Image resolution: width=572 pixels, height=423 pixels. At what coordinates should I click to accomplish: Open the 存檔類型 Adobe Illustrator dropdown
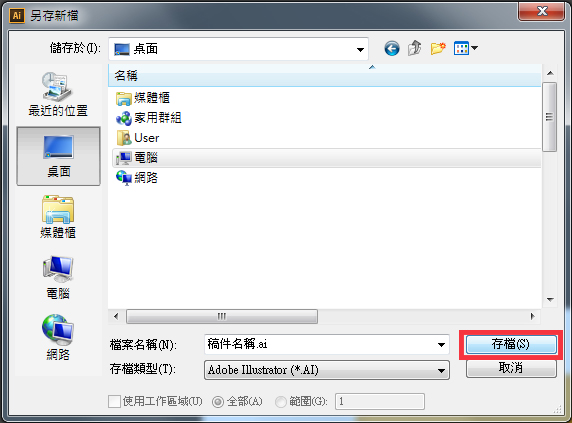point(327,370)
